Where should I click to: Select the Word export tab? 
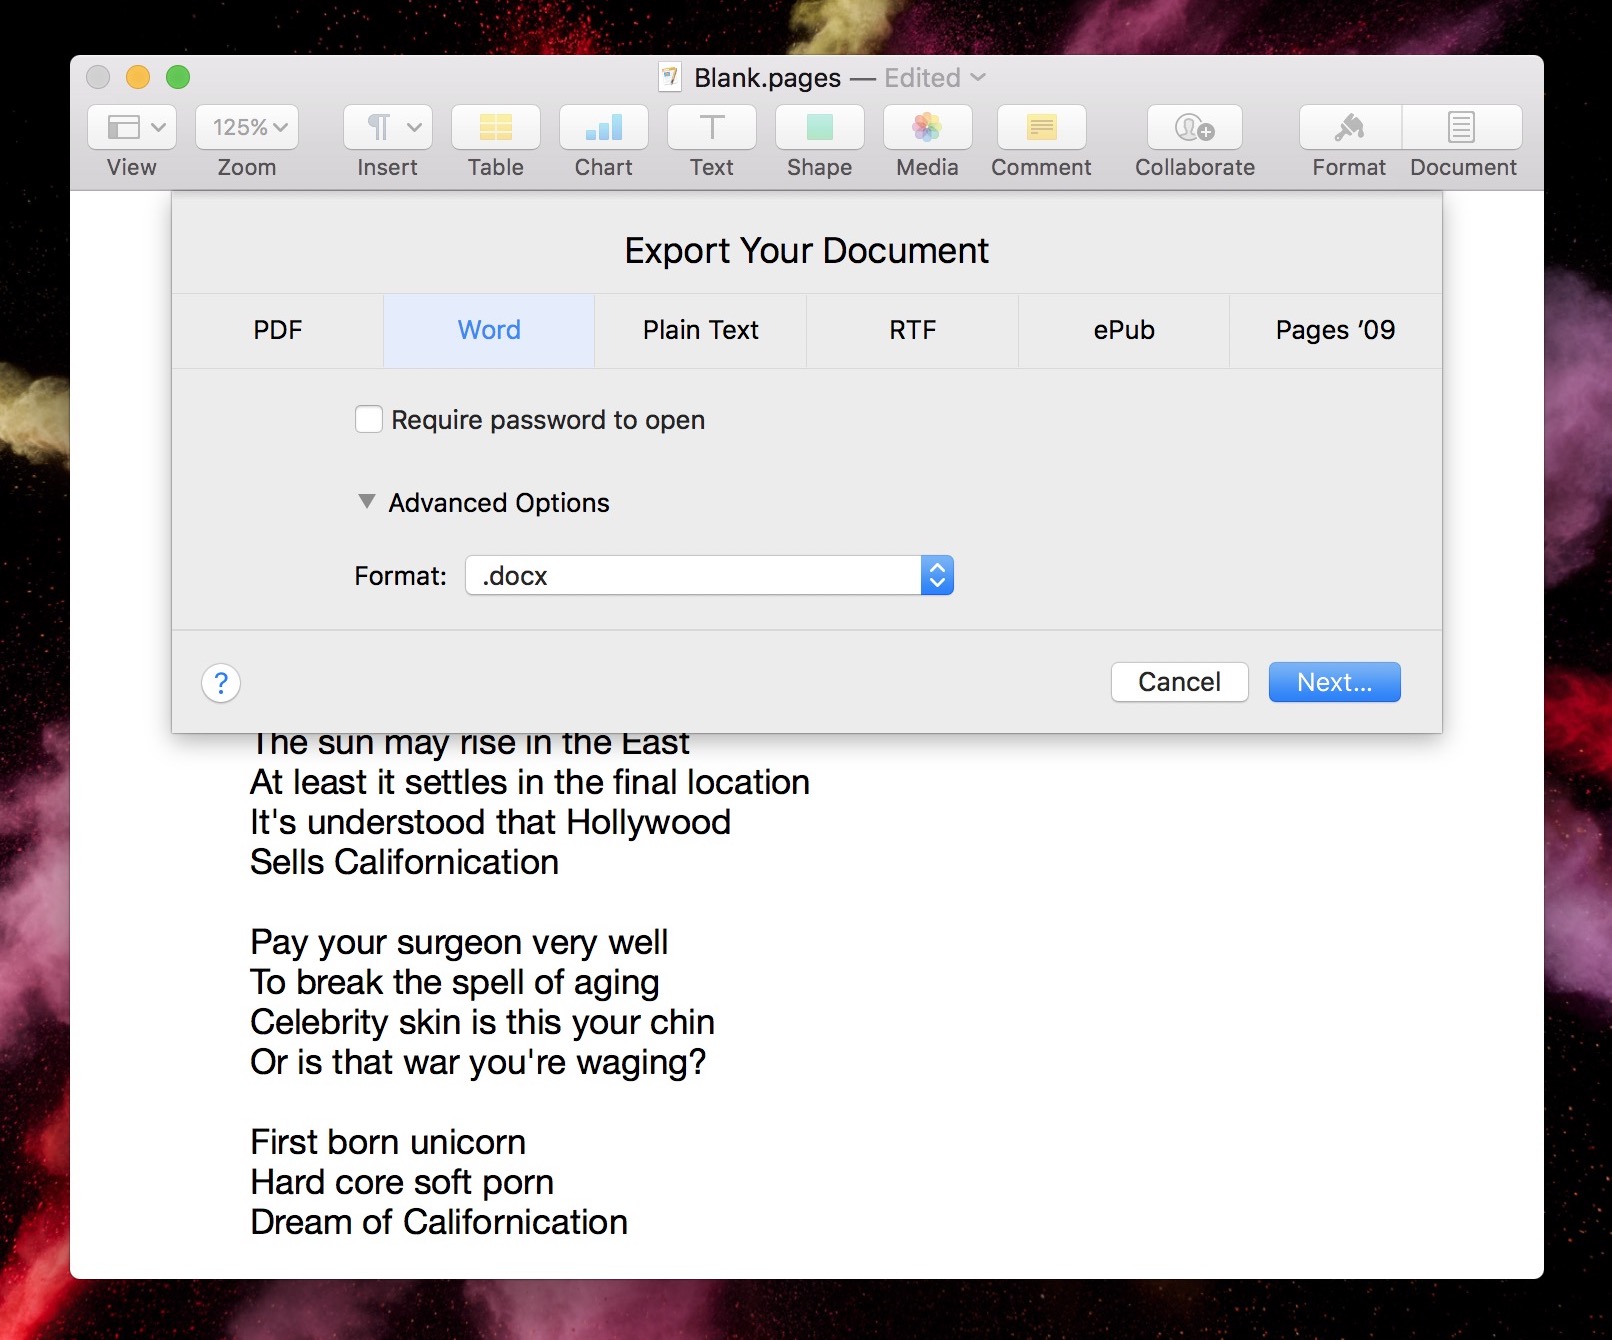point(489,331)
